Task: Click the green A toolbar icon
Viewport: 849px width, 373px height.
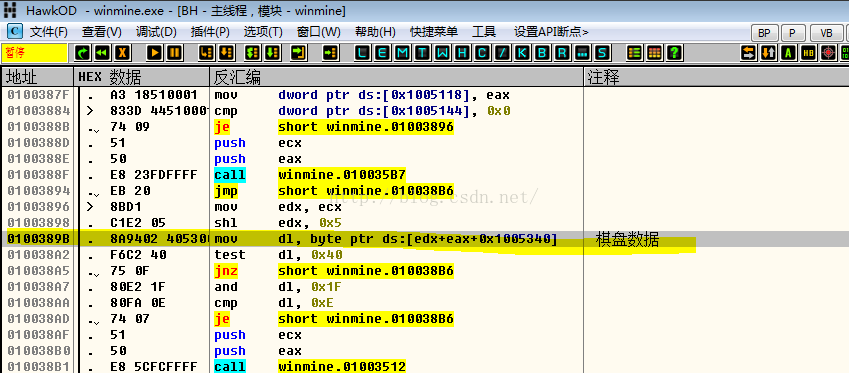Action: click(x=788, y=53)
